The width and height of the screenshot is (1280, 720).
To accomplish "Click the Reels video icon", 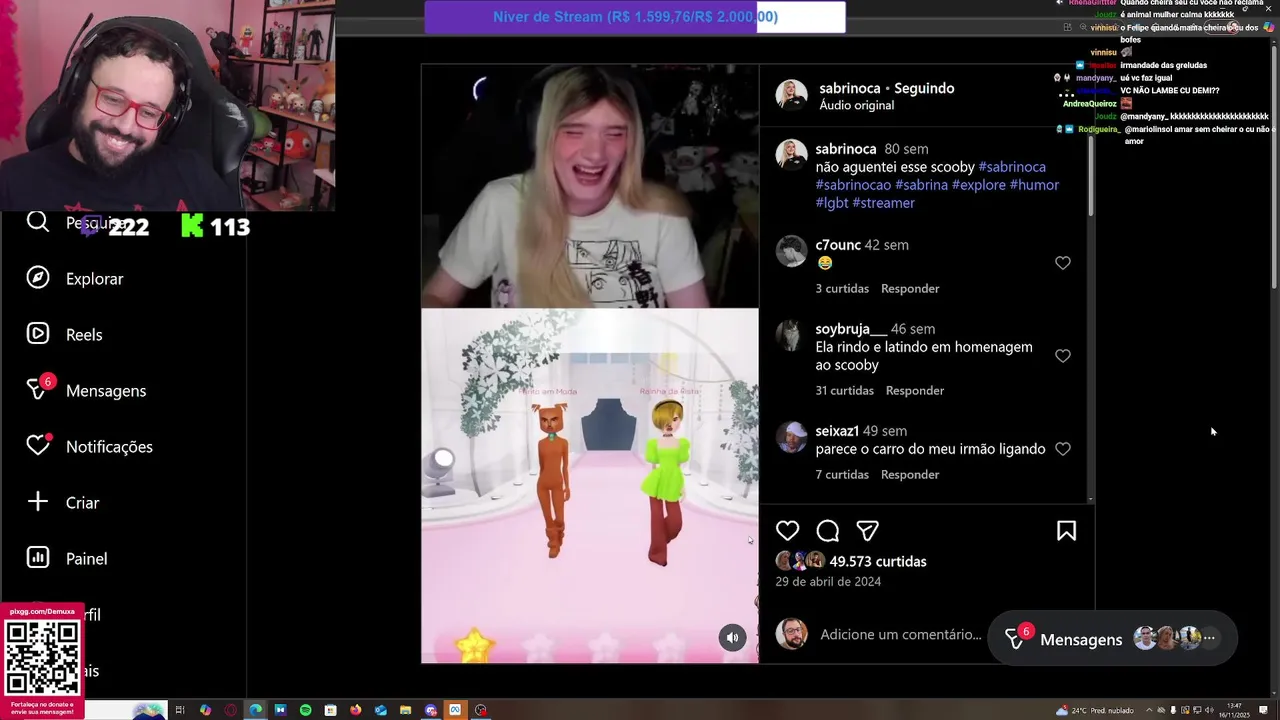I will coord(38,334).
